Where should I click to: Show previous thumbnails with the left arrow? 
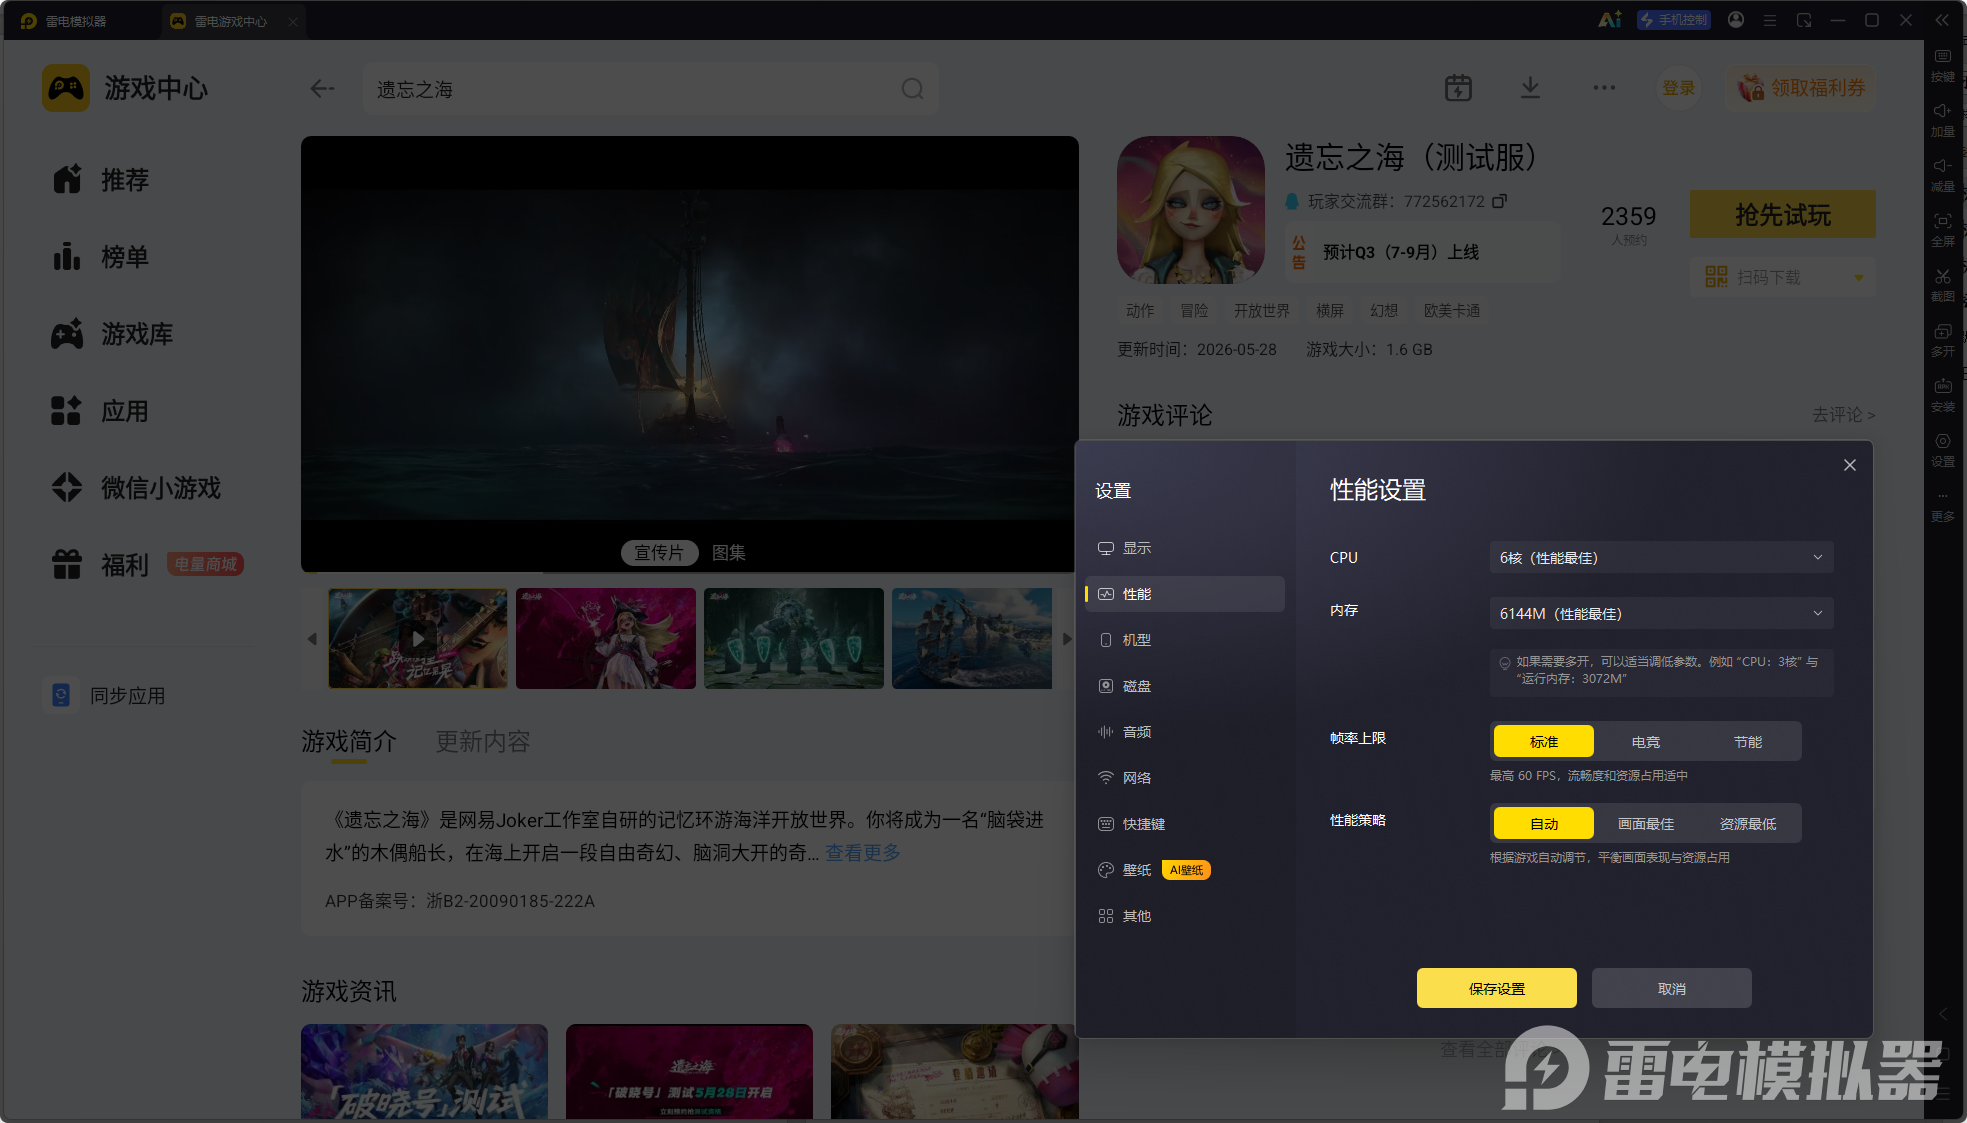pos(312,638)
